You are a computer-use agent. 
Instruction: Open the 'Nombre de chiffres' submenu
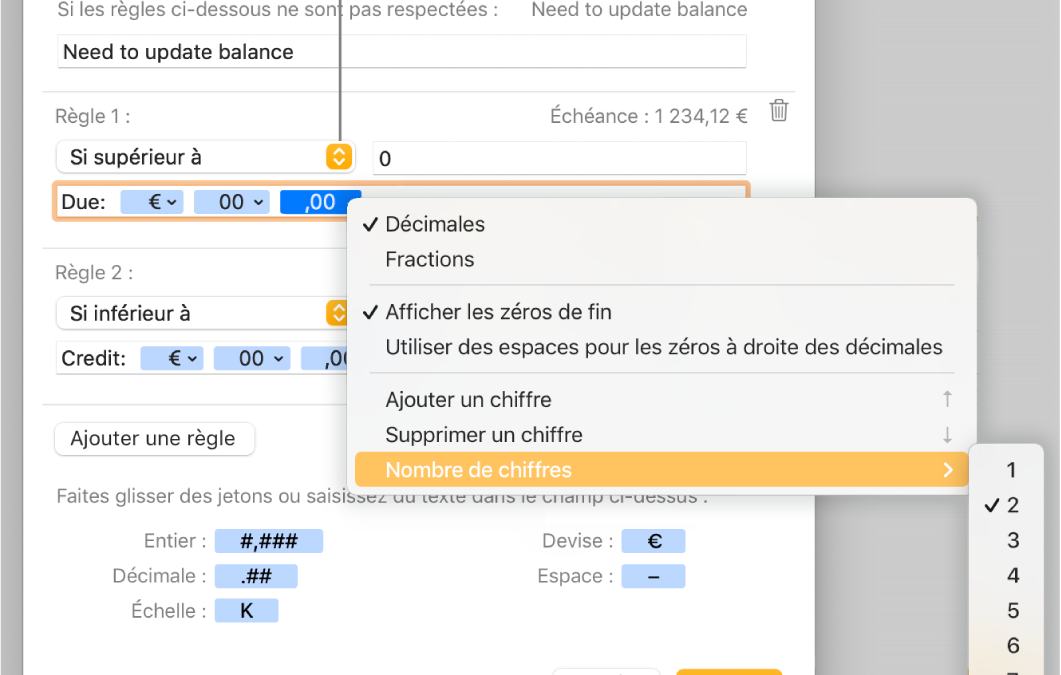(662, 470)
